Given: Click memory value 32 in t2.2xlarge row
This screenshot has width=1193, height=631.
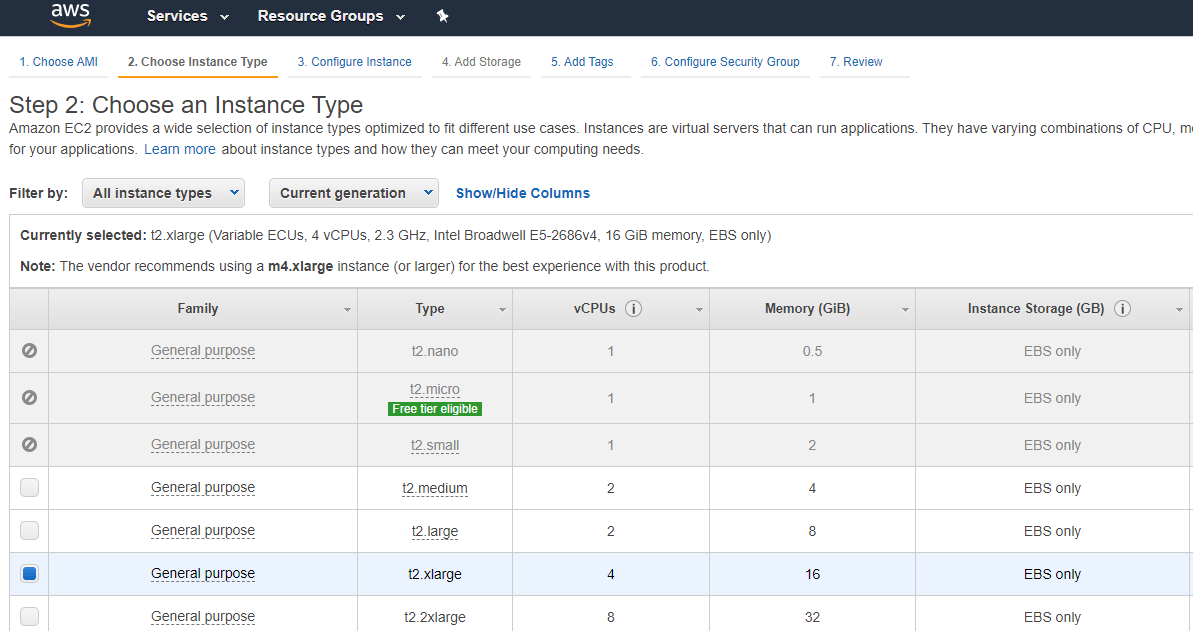Looking at the screenshot, I should [x=813, y=617].
